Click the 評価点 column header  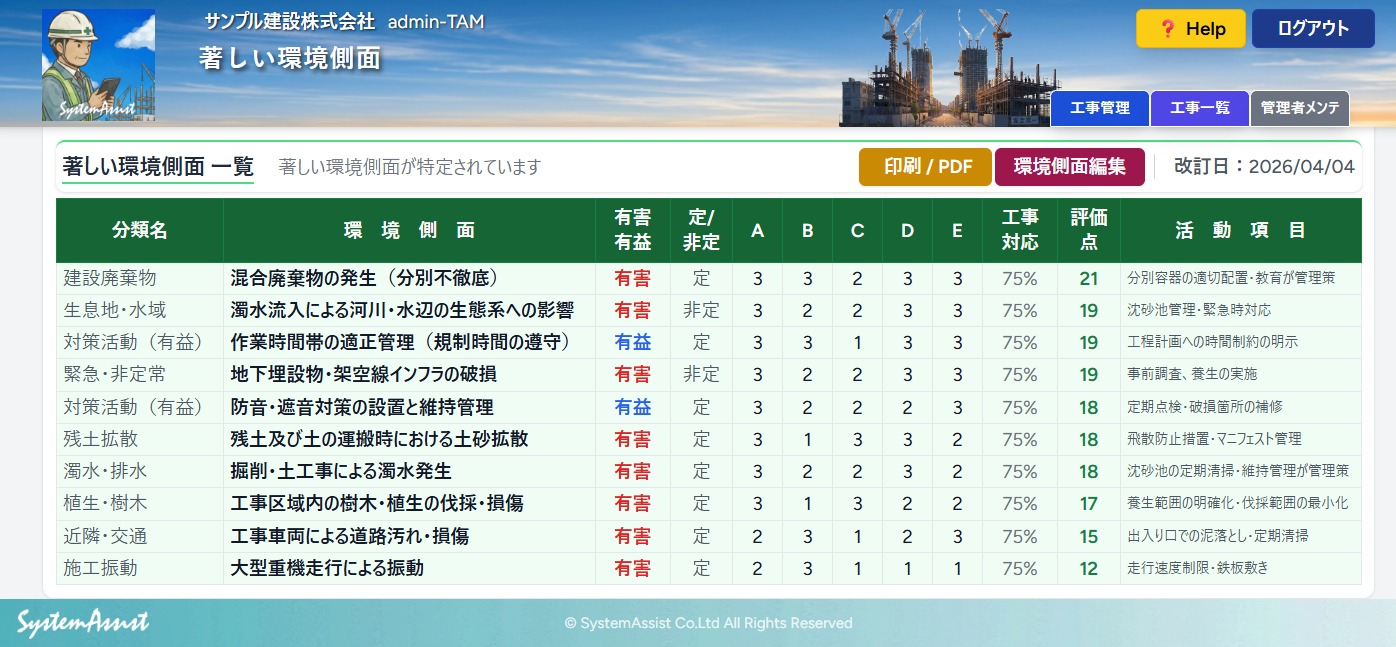1088,230
